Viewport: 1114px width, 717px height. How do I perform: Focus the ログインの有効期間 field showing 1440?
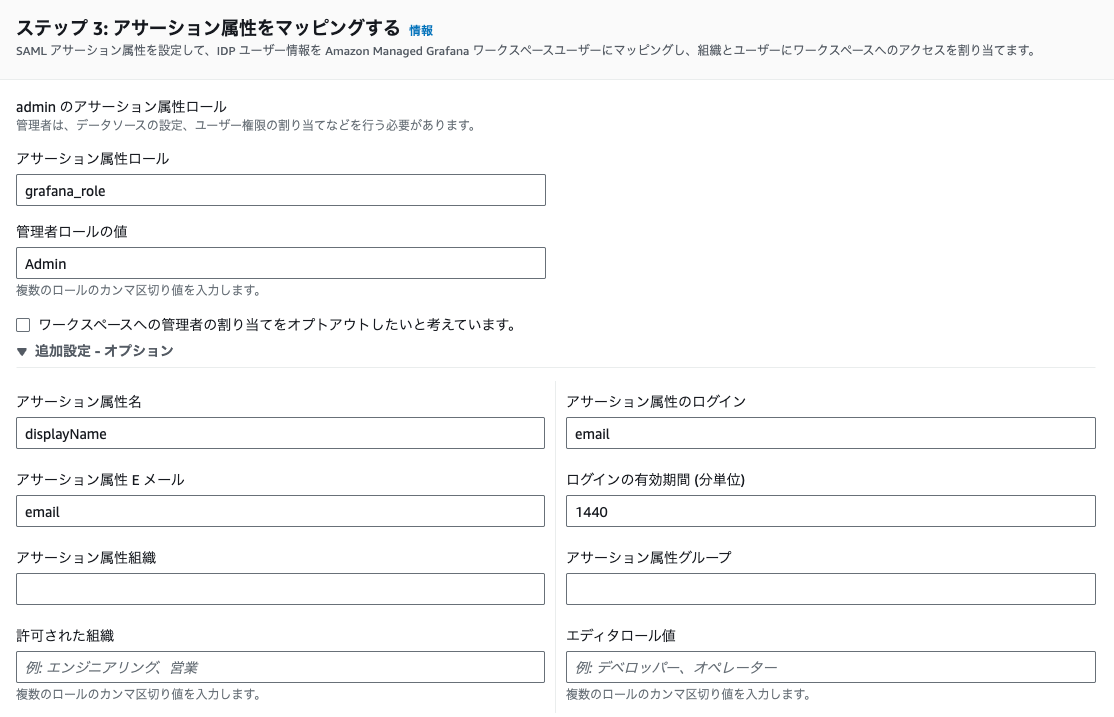[830, 511]
